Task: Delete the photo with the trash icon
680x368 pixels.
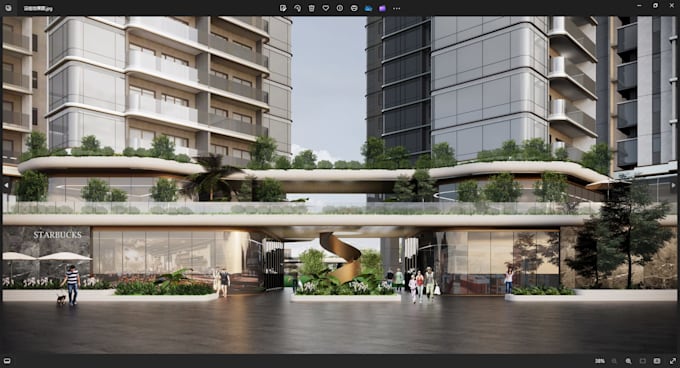Action: click(311, 8)
